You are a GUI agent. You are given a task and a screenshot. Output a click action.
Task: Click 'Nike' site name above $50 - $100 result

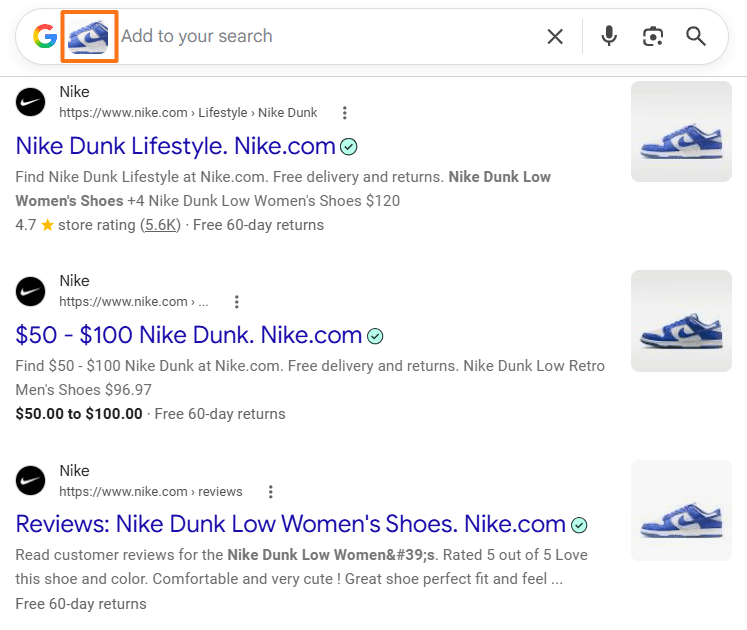(x=74, y=281)
